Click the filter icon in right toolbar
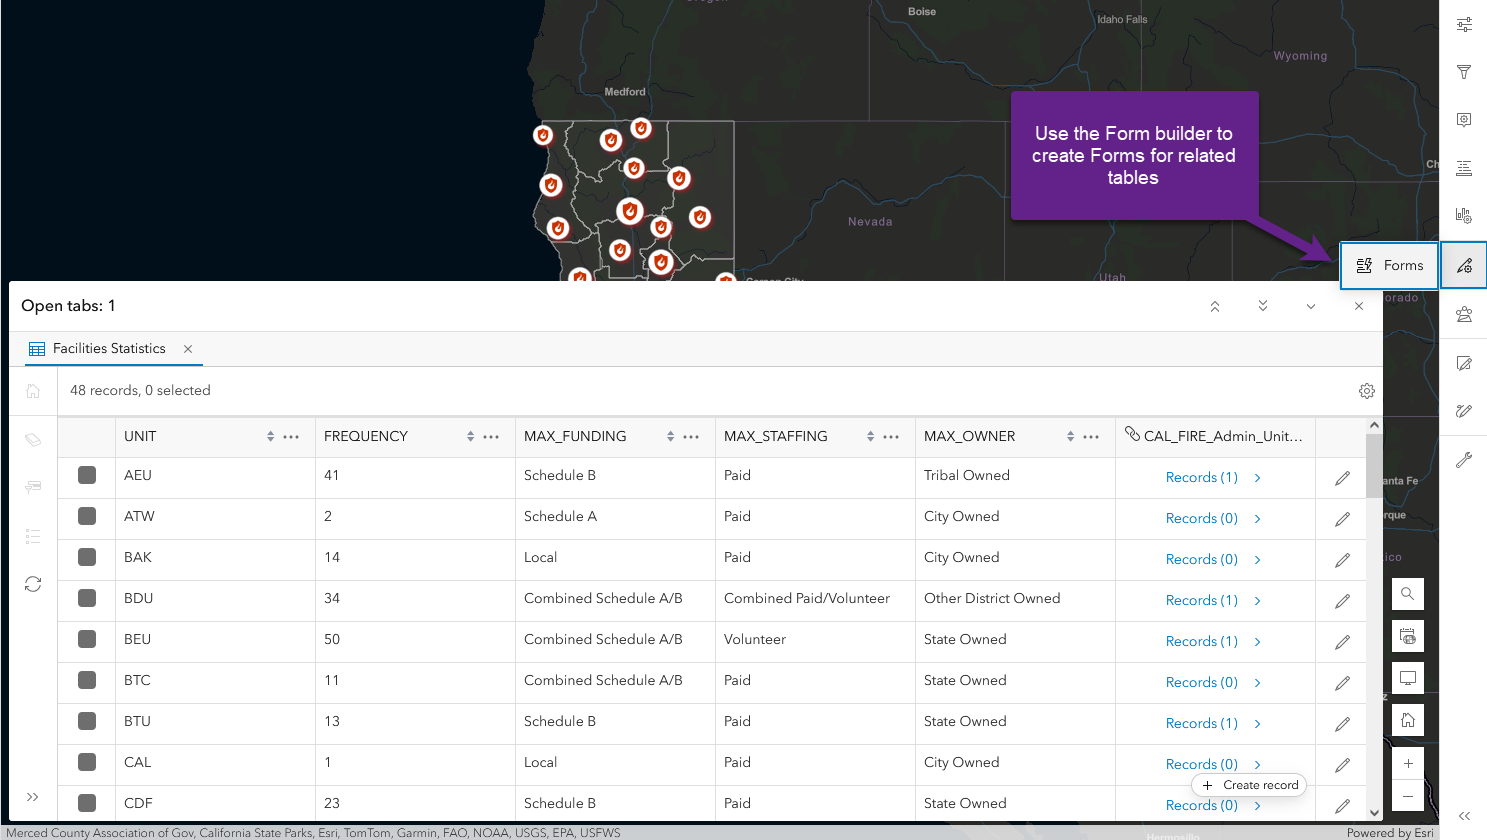 point(1464,72)
